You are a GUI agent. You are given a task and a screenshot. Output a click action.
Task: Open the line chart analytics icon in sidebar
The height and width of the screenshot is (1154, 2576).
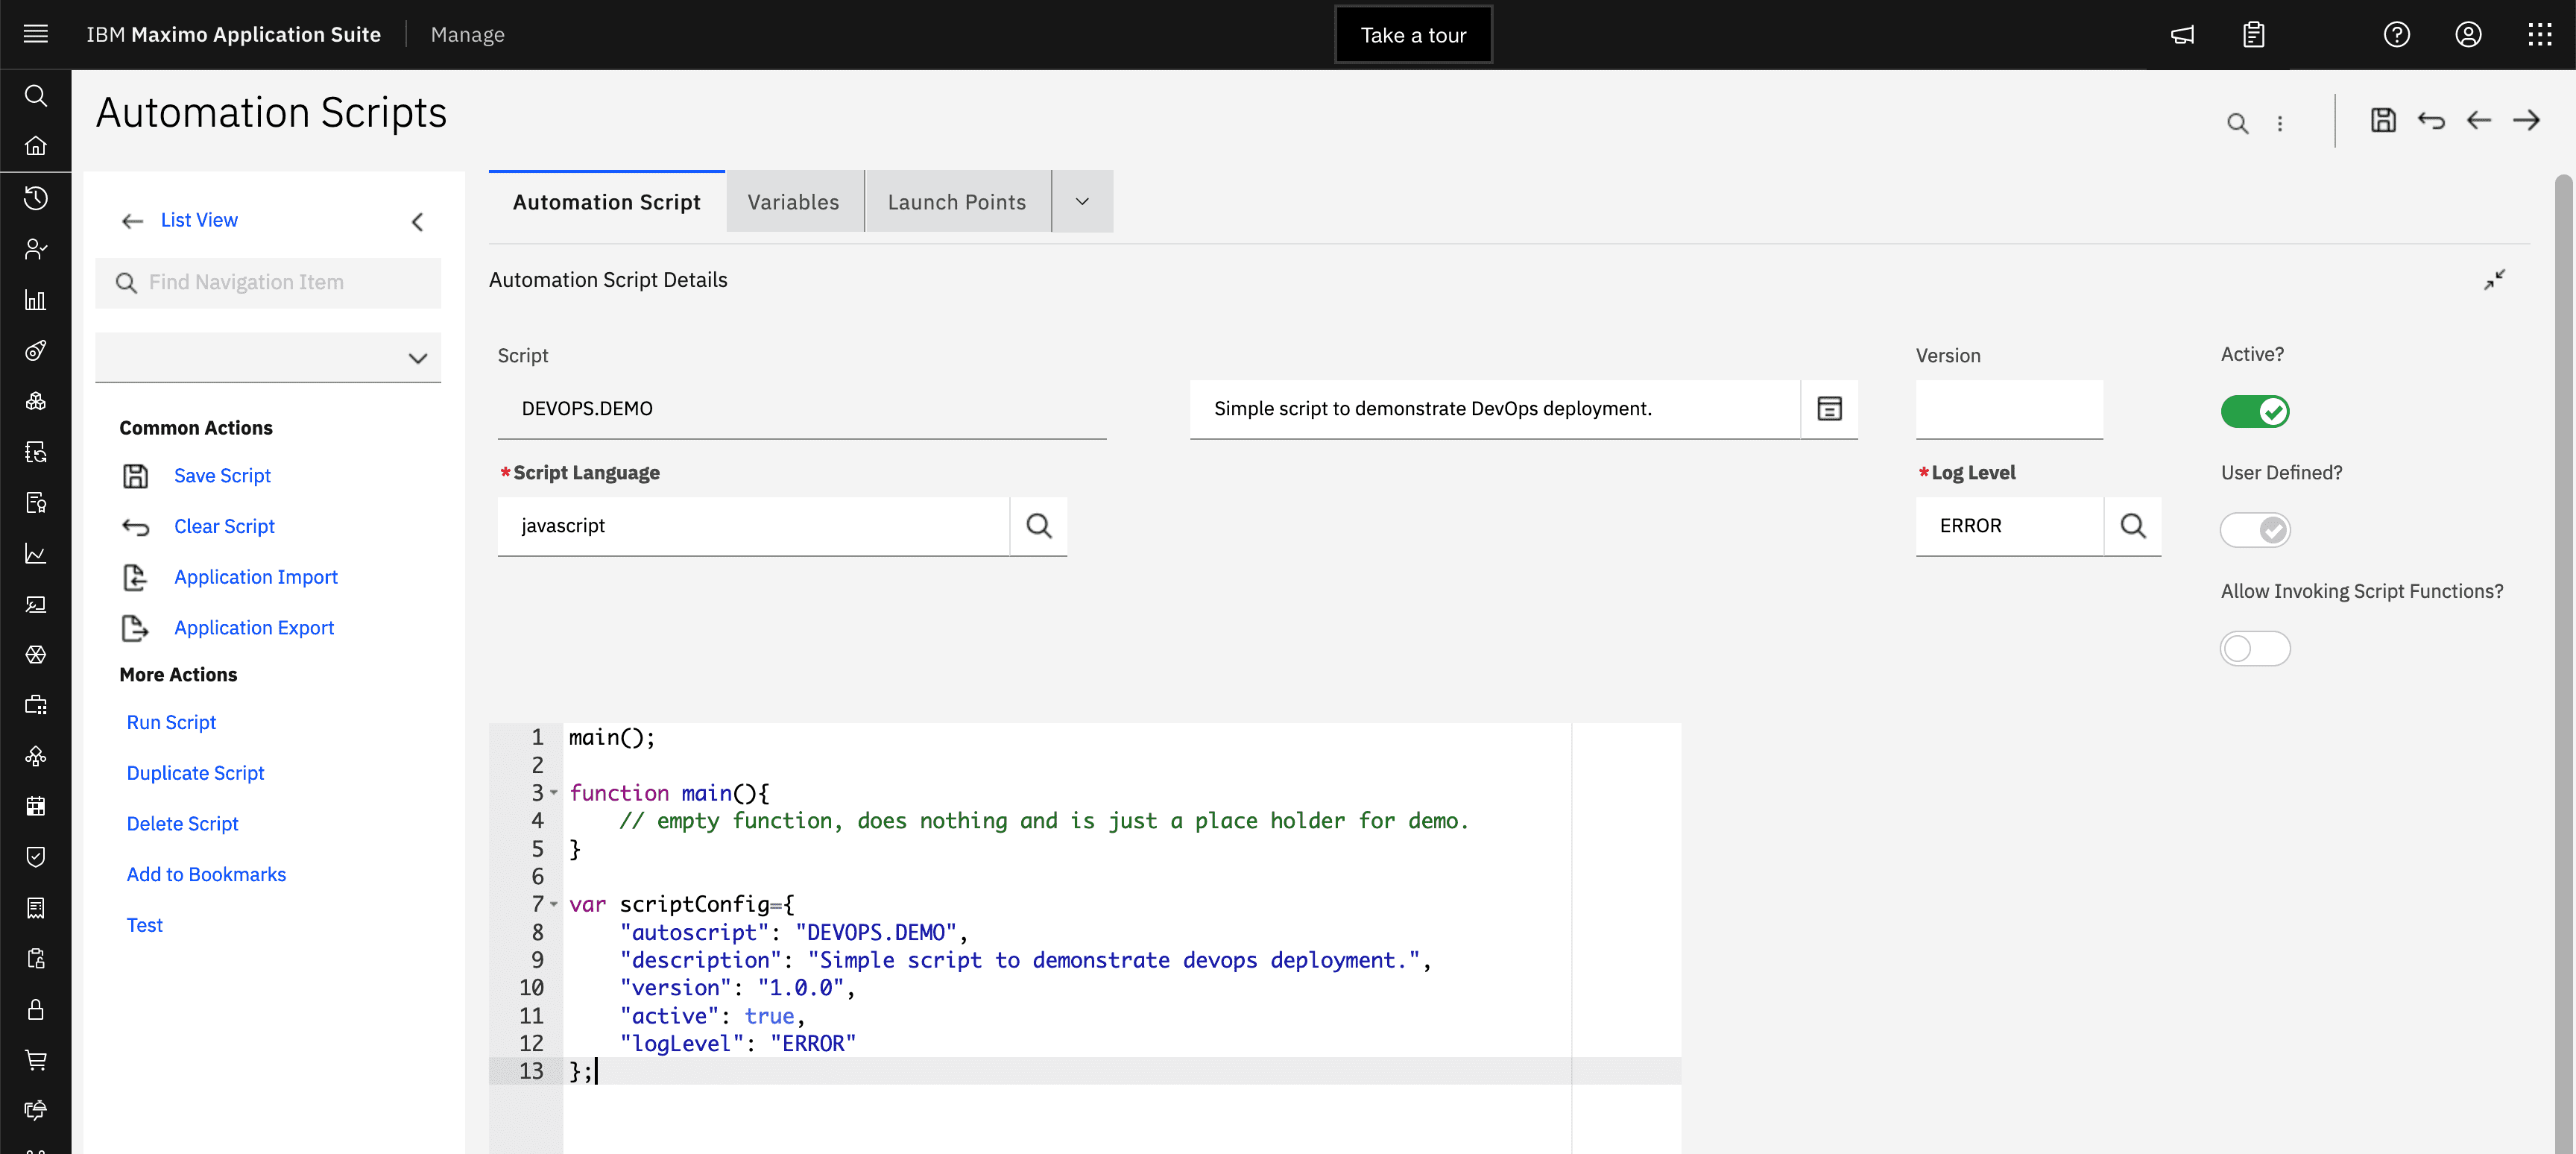click(x=36, y=553)
